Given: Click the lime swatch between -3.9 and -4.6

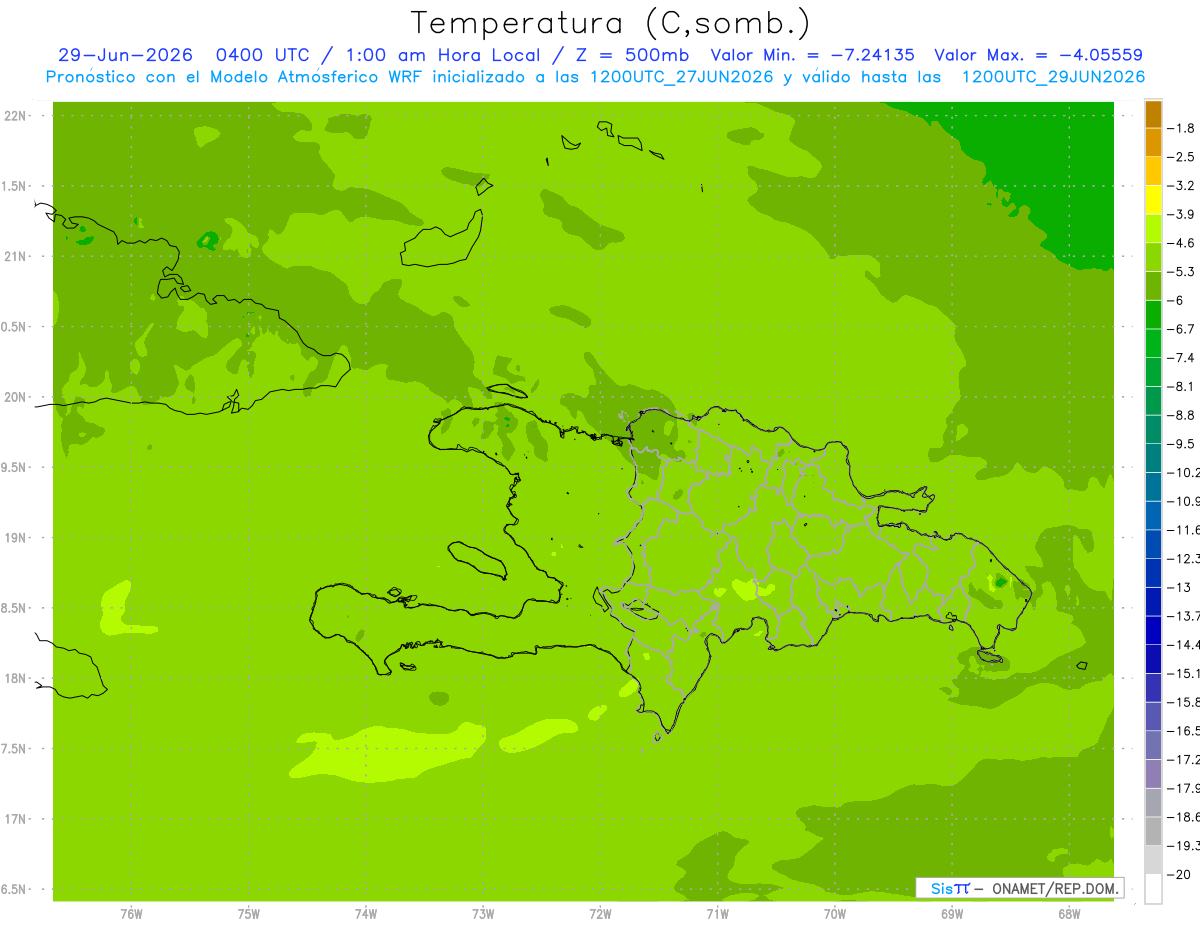Looking at the screenshot, I should coord(1153,228).
